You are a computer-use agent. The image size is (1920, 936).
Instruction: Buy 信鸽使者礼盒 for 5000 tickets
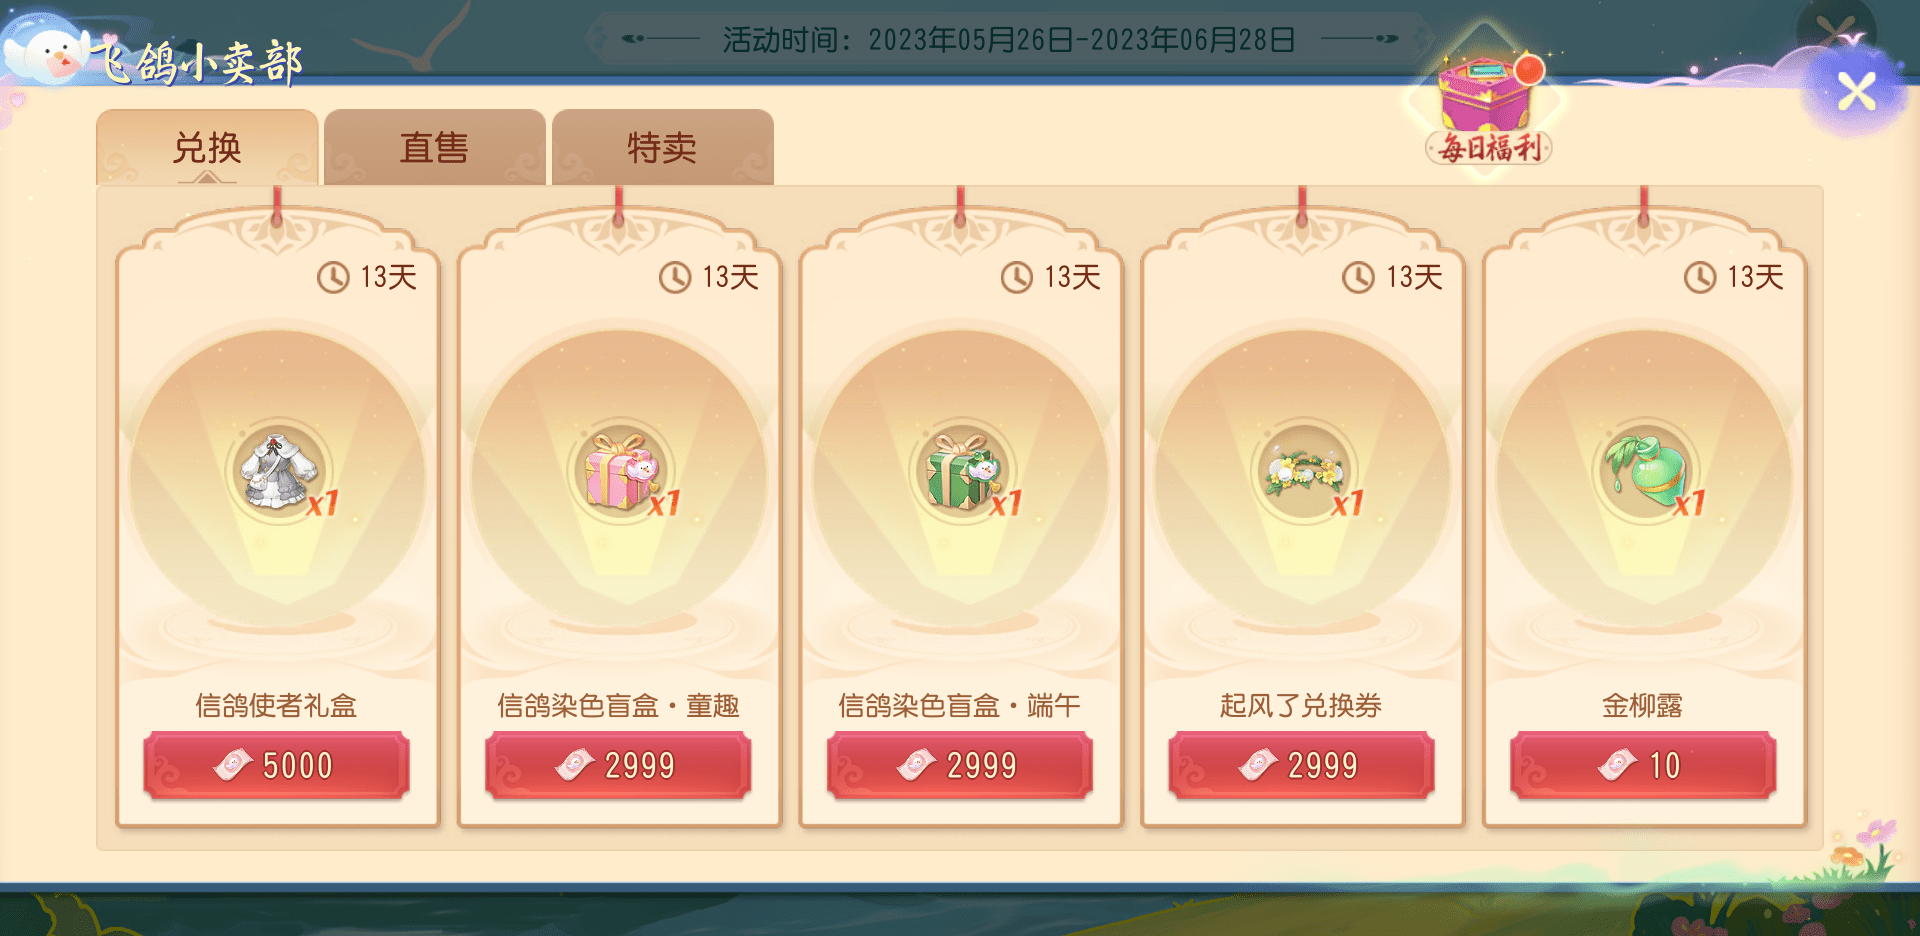tap(277, 765)
